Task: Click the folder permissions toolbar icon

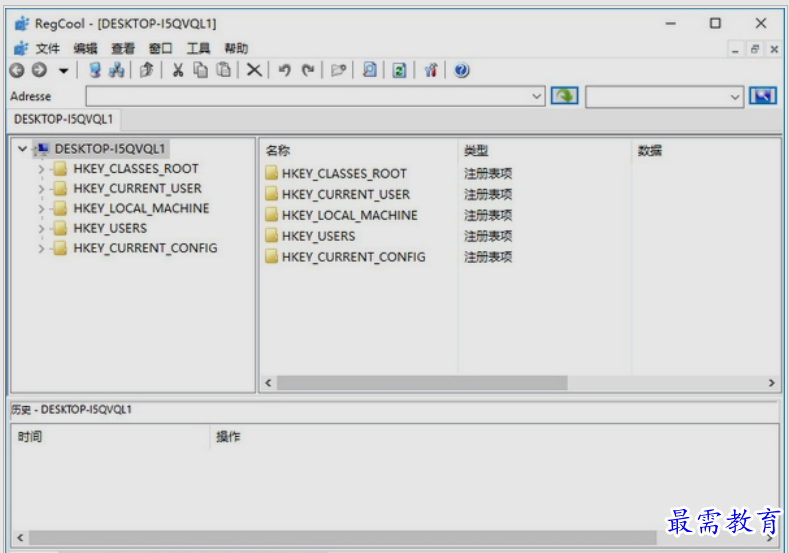Action: pyautogui.click(x=339, y=70)
